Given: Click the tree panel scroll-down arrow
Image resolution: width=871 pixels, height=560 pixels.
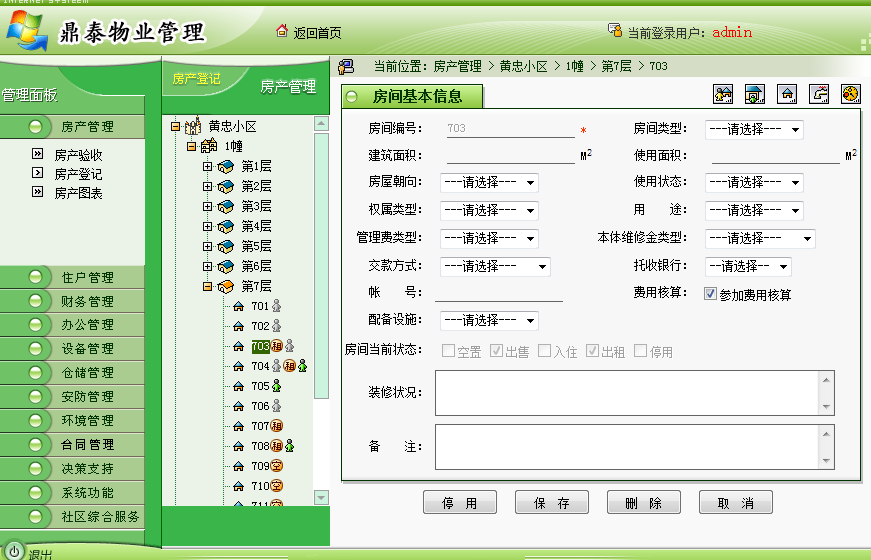Looking at the screenshot, I should tap(321, 497).
